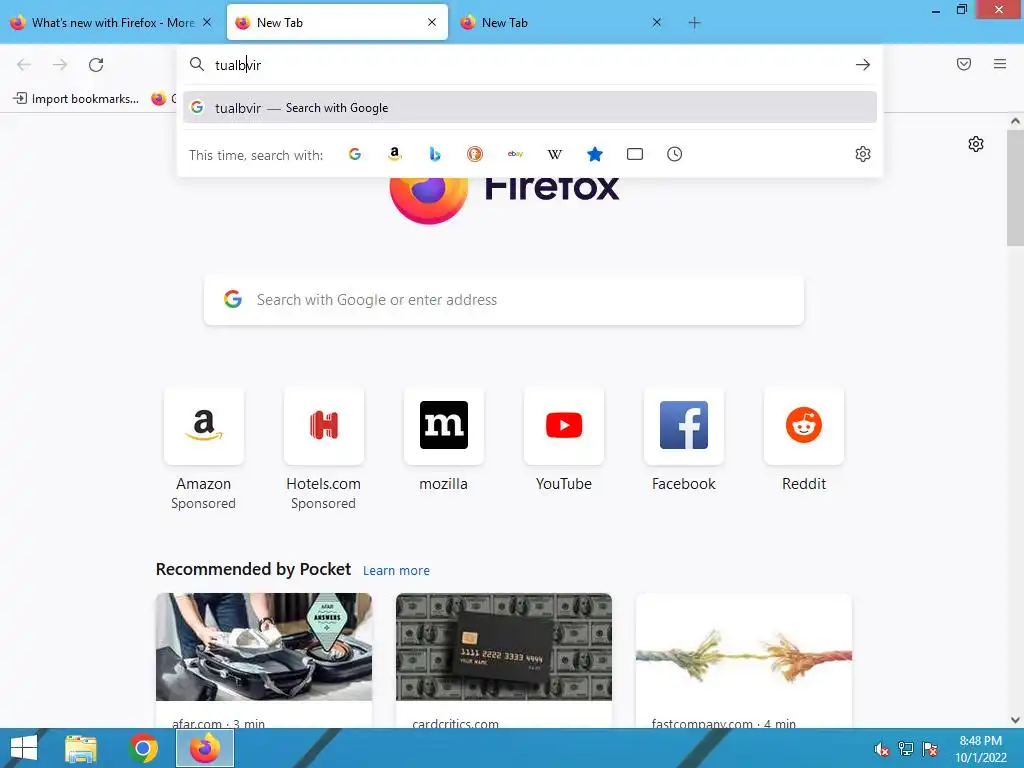Click the Action Center flag tray icon
The image size is (1024, 768).
930,749
